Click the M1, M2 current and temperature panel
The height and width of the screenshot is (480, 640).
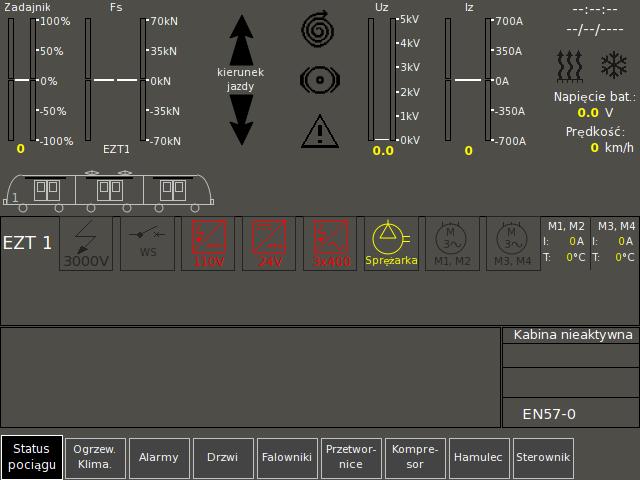[x=565, y=244]
